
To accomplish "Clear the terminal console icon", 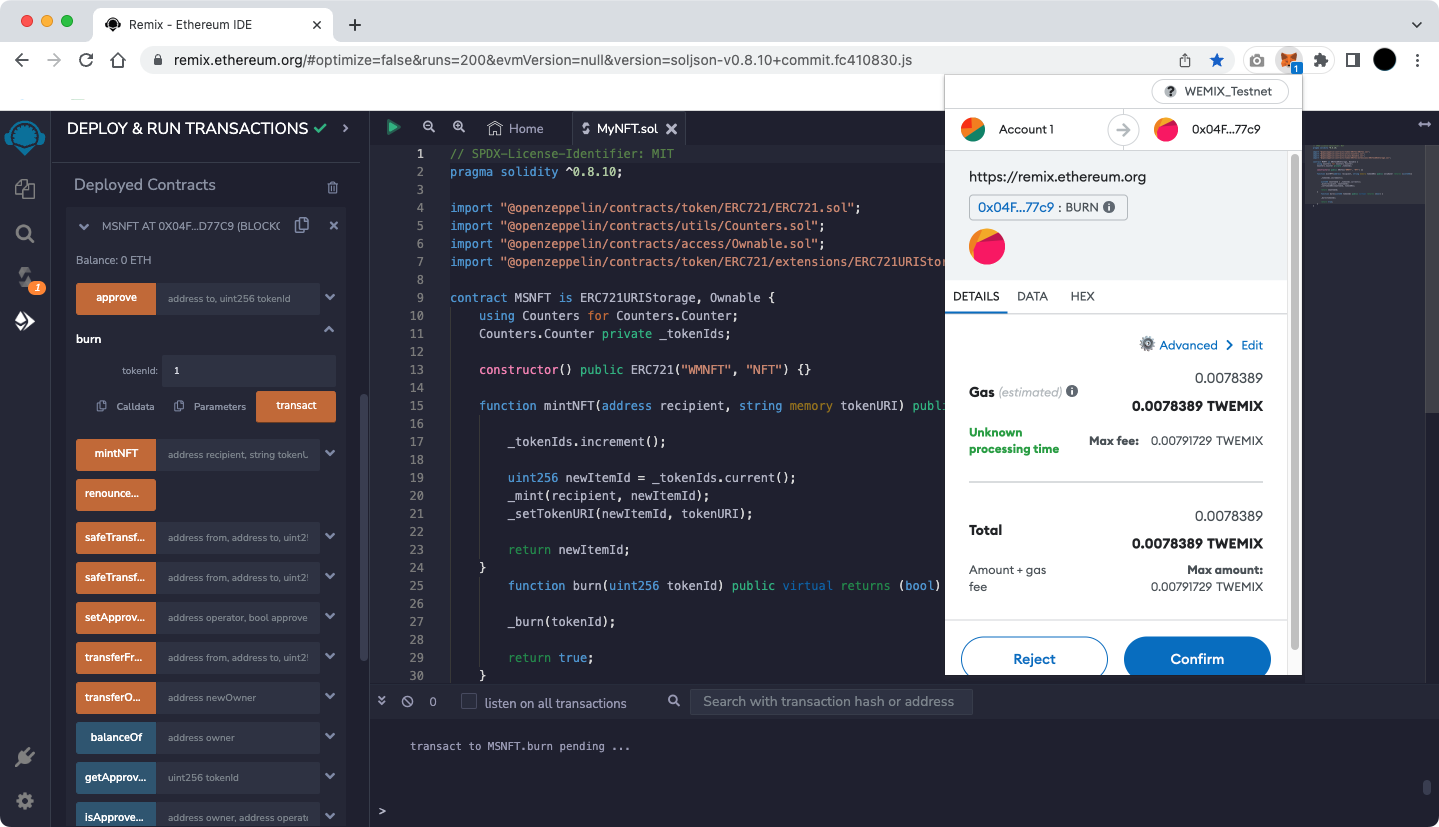I will point(407,702).
